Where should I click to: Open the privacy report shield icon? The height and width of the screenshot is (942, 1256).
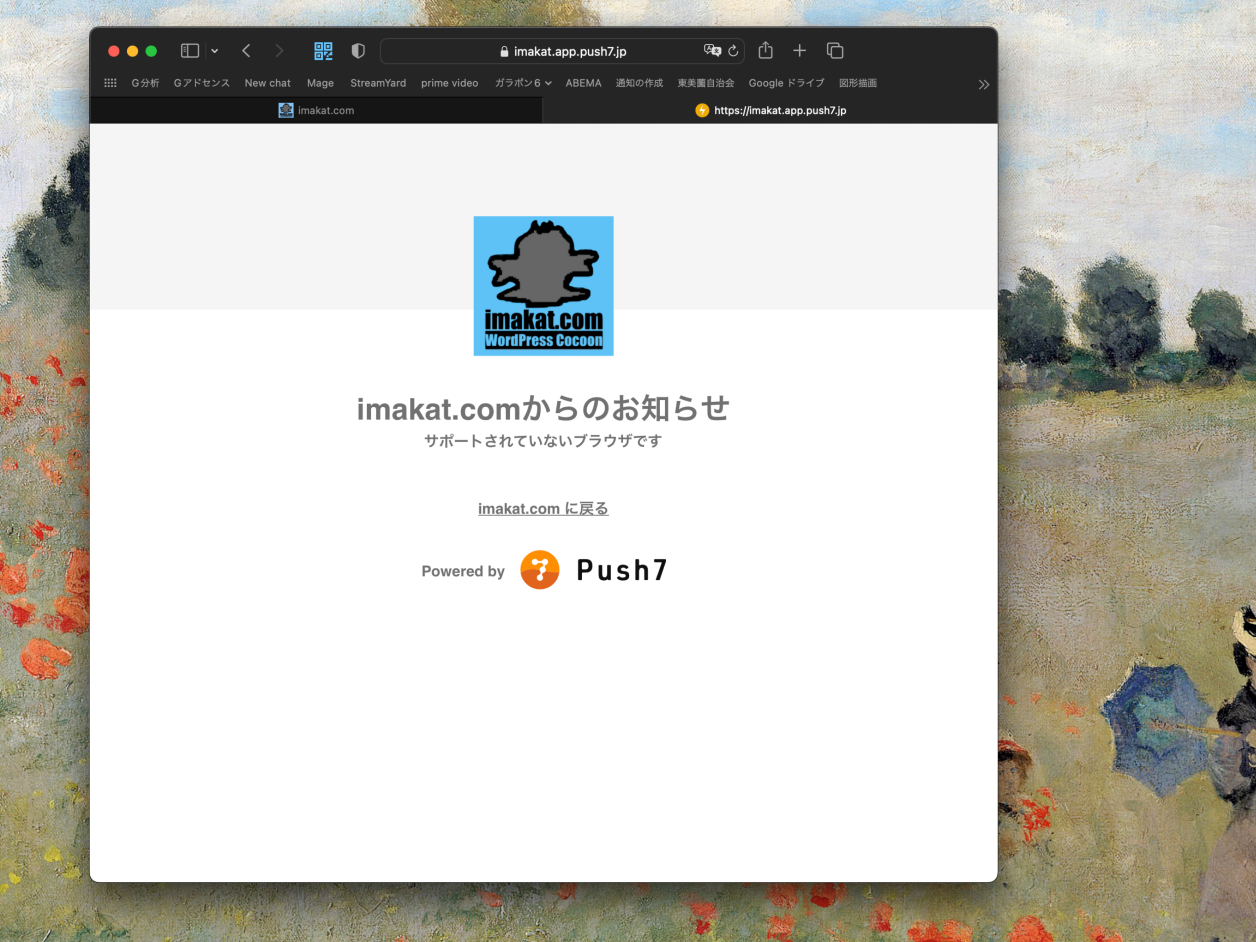click(358, 51)
